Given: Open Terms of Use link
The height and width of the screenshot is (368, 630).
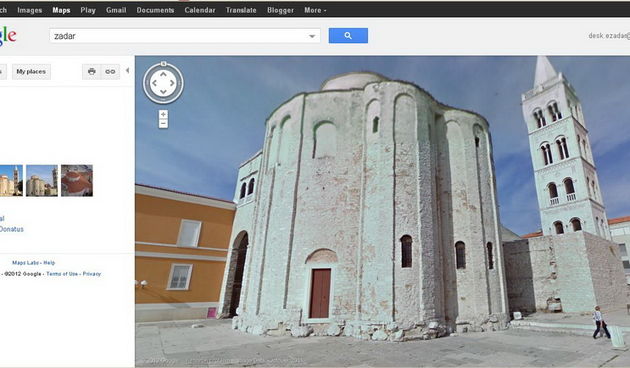Looking at the screenshot, I should pyautogui.click(x=62, y=274).
